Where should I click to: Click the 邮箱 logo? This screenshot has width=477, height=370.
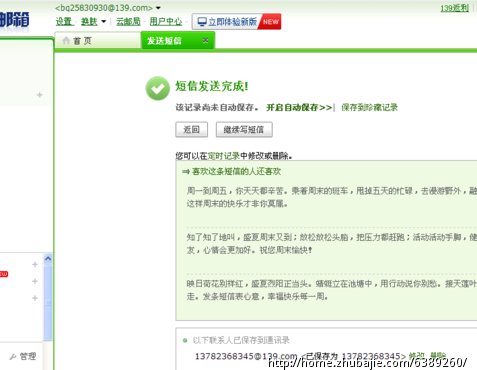point(15,19)
